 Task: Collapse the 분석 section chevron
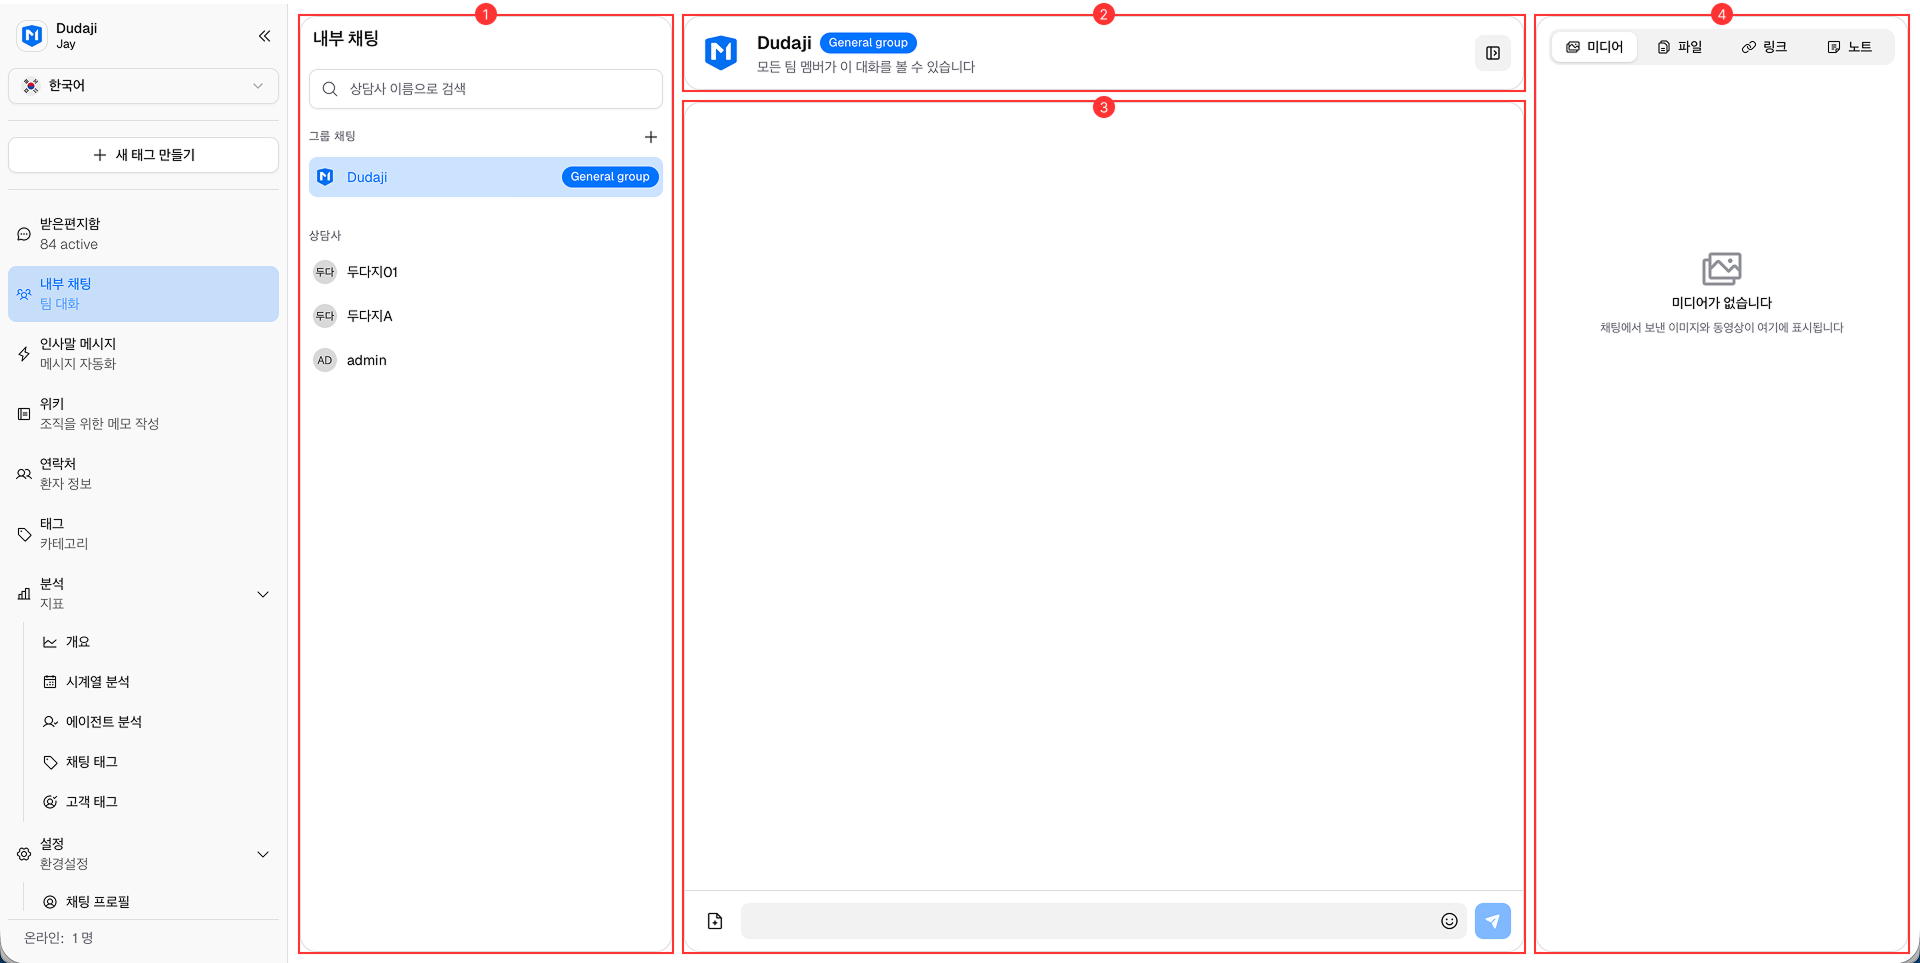click(x=263, y=593)
